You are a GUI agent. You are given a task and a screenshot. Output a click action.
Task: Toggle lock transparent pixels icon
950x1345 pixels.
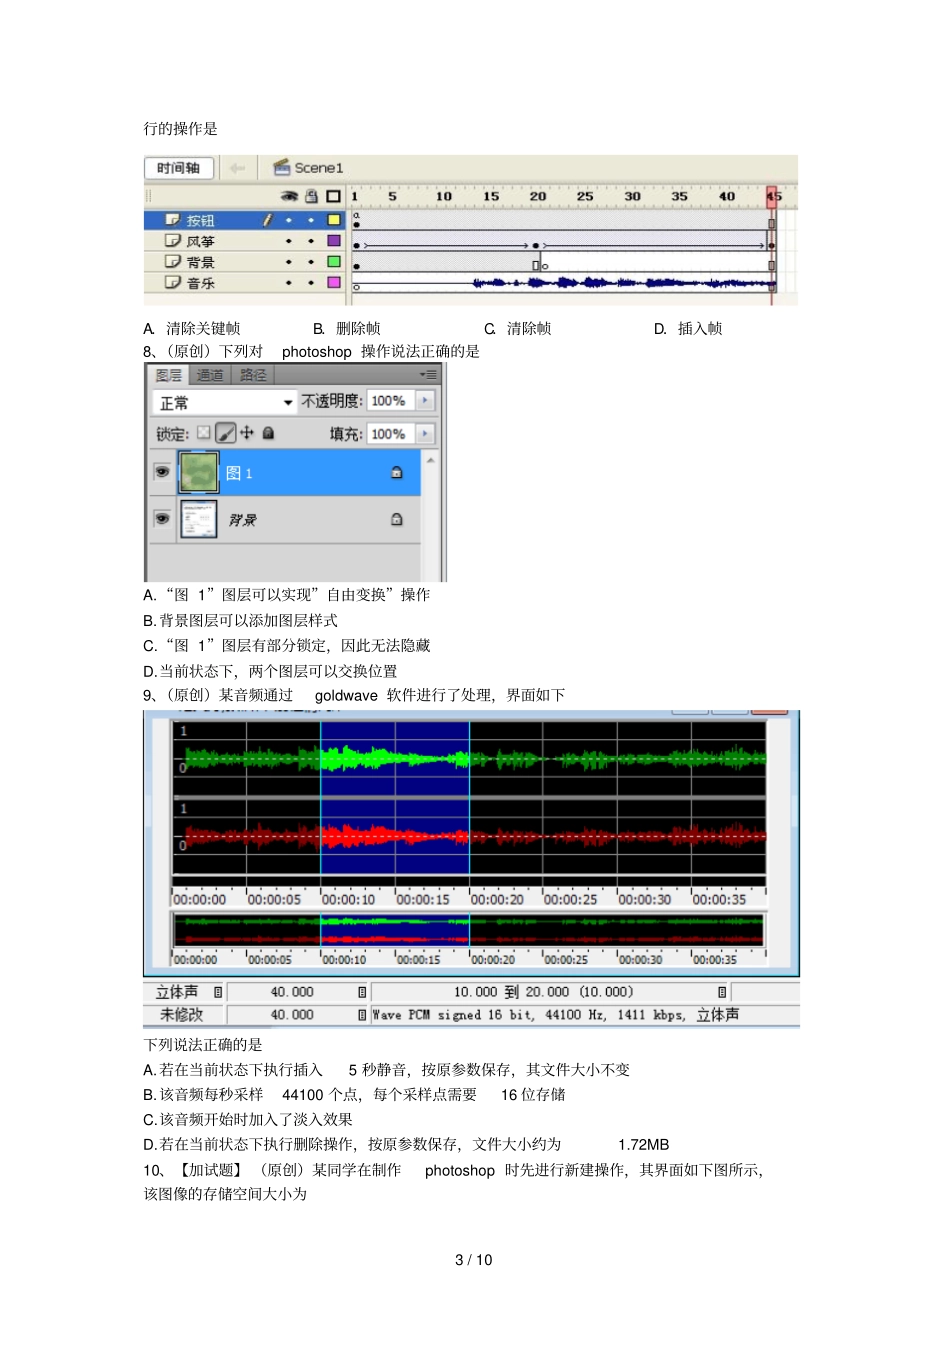[204, 433]
